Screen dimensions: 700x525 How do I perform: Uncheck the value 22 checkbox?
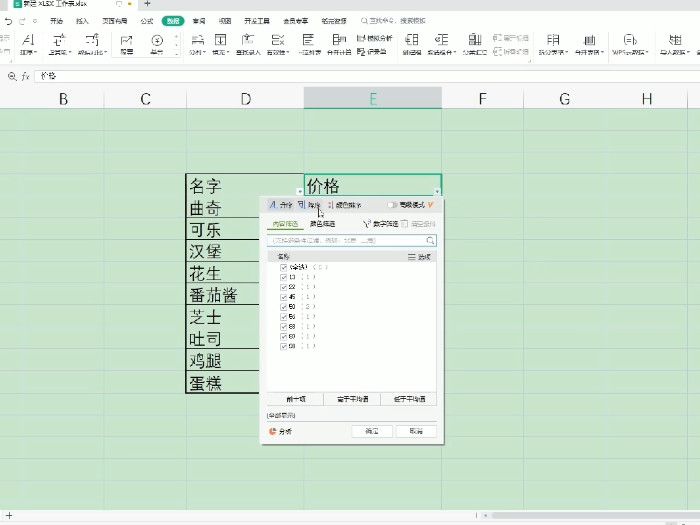coord(283,287)
